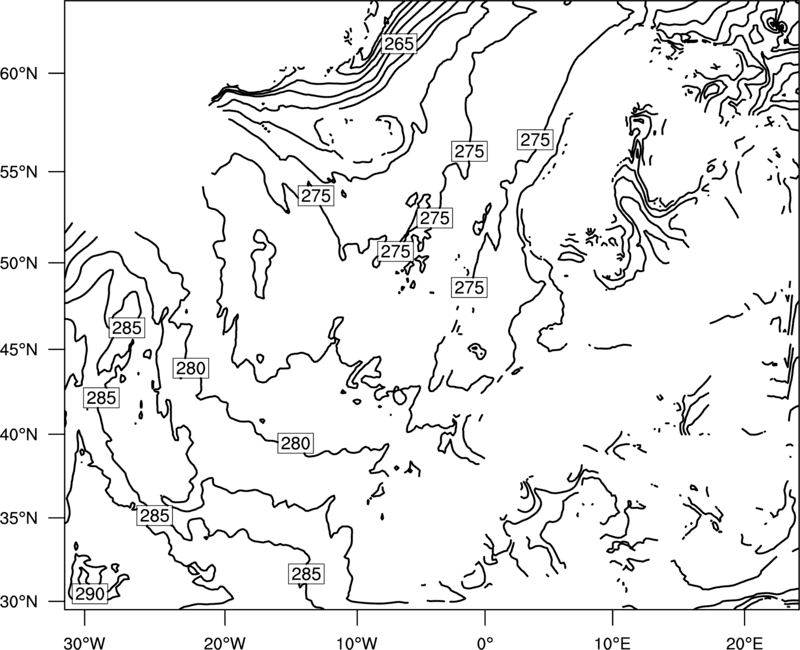Select the 55°N latitude tick label
Image resolution: width=800 pixels, height=650 pixels.
point(19,172)
